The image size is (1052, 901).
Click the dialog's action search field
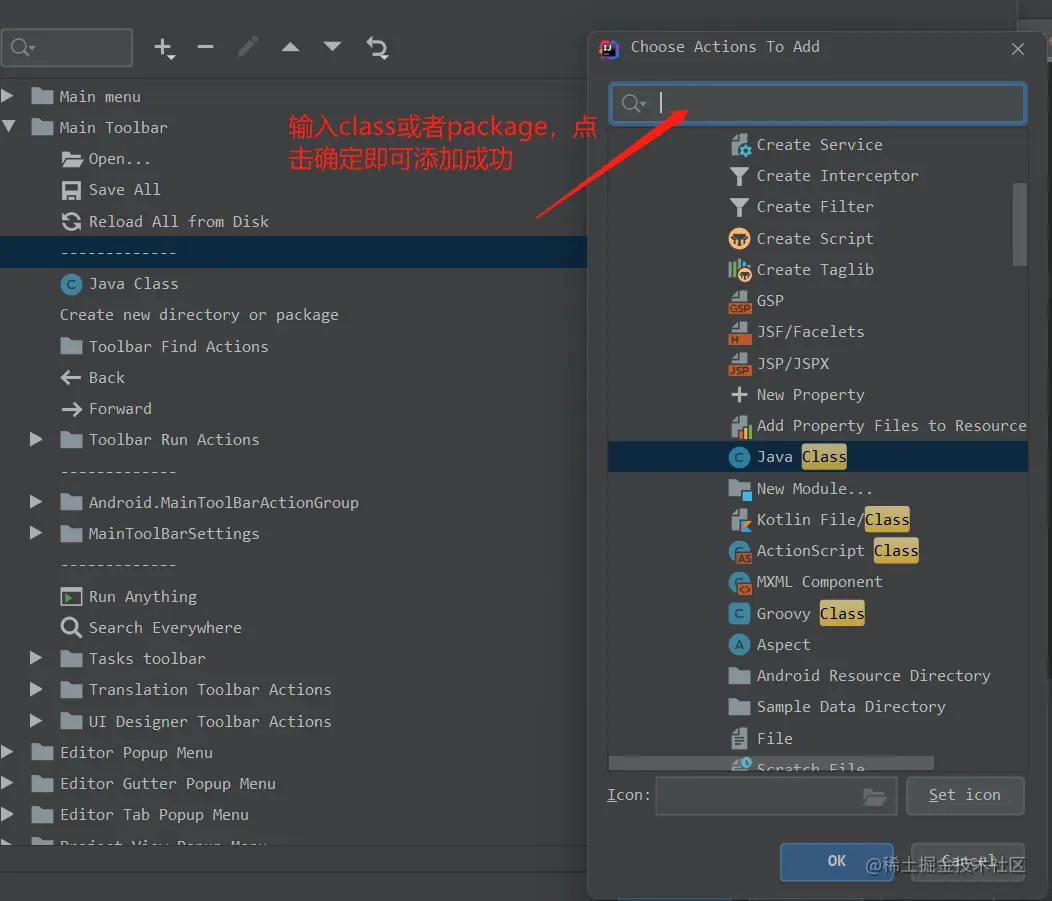[x=817, y=103]
